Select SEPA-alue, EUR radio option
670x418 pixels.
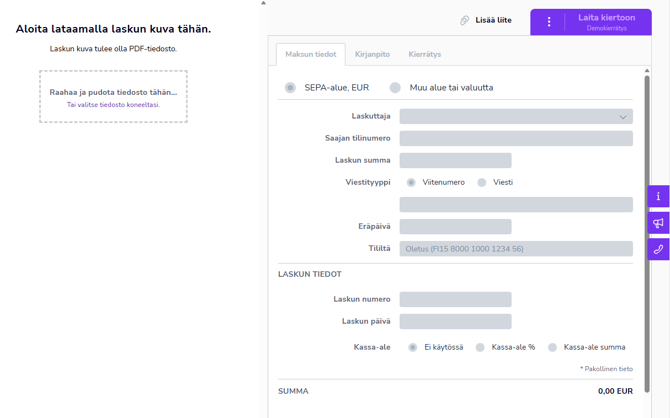[x=290, y=88]
